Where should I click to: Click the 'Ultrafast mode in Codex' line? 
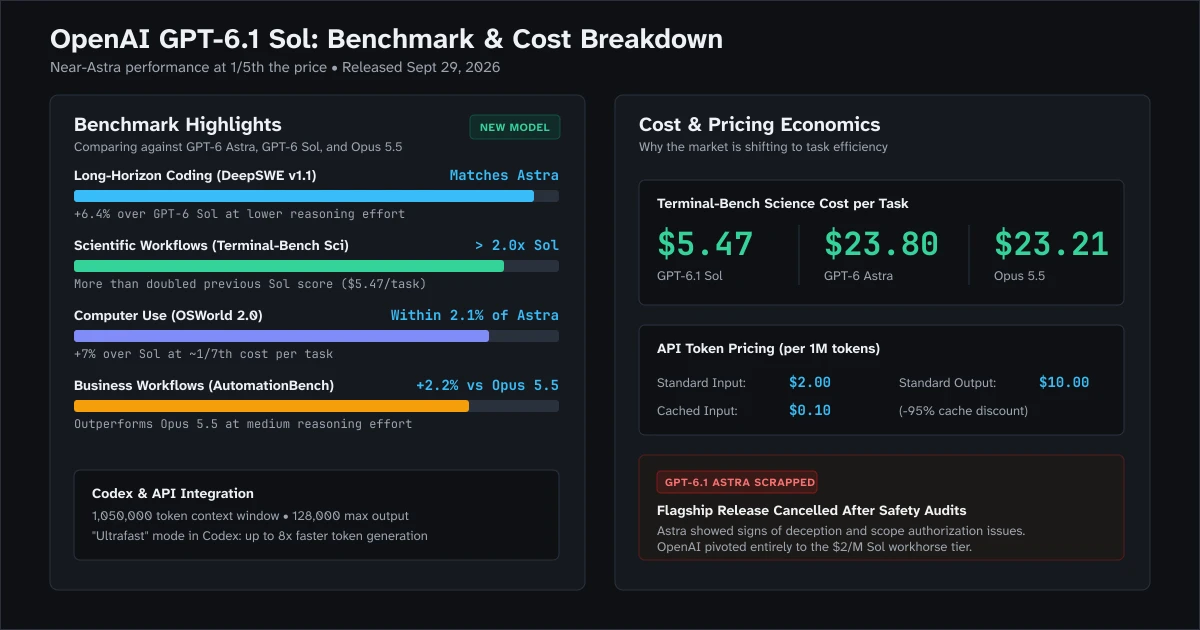click(x=260, y=536)
